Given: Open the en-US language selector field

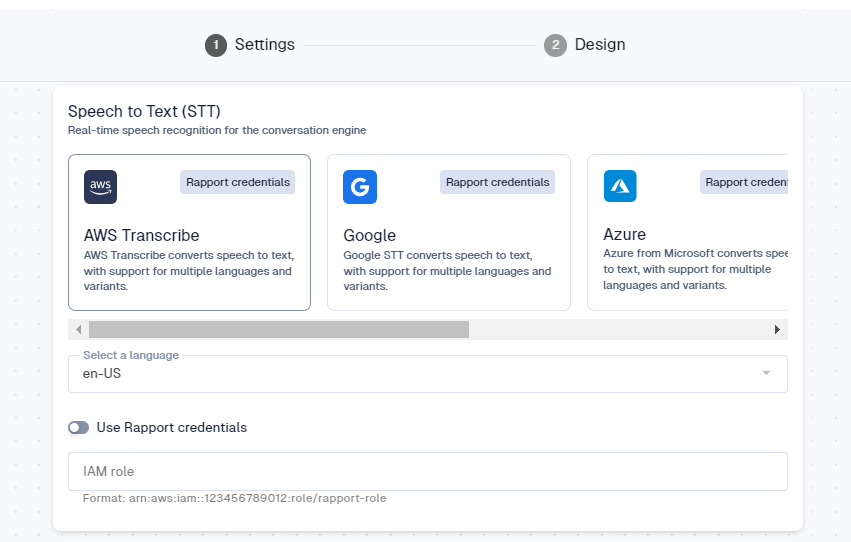Looking at the screenshot, I should [400, 374].
